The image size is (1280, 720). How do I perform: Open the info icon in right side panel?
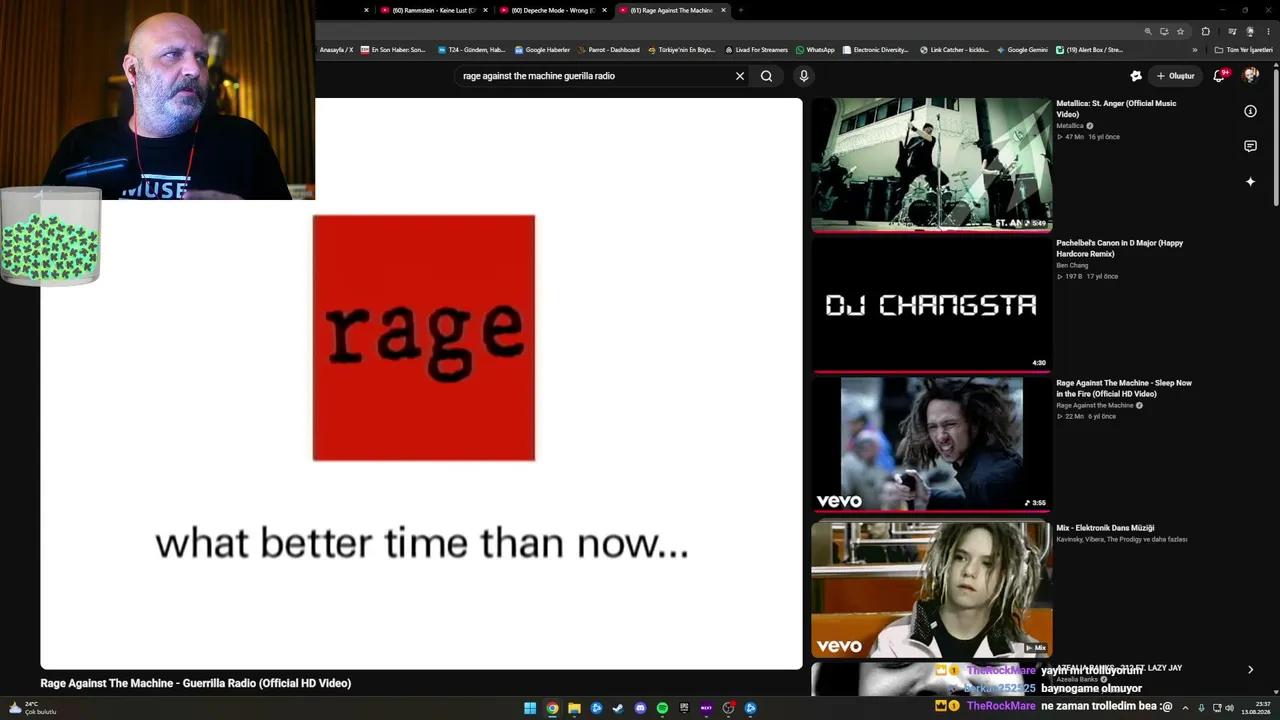point(1250,111)
